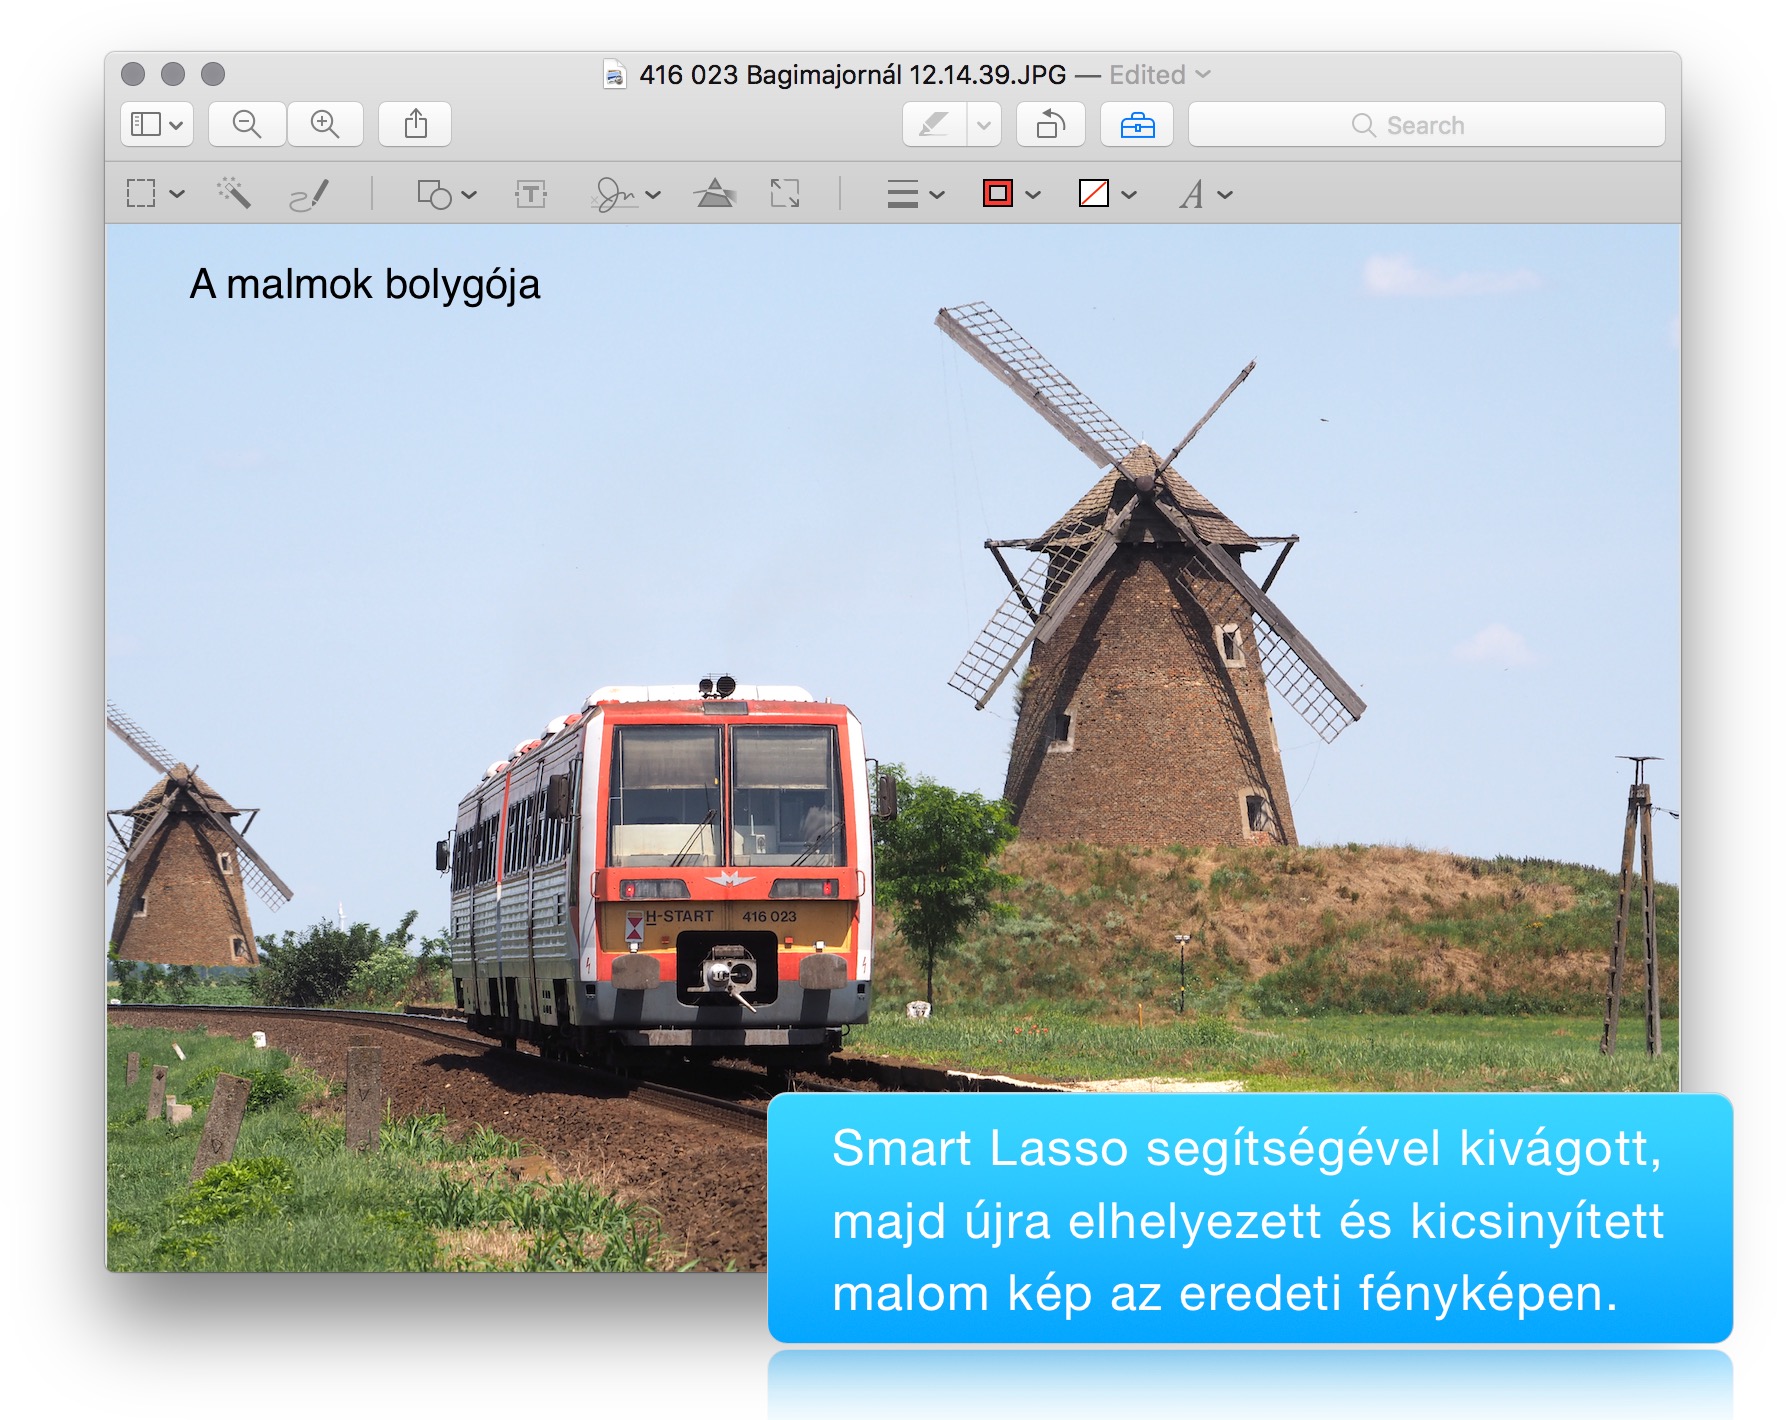Open the text style font menu
This screenshot has height=1420, width=1786.
pos(1191,194)
